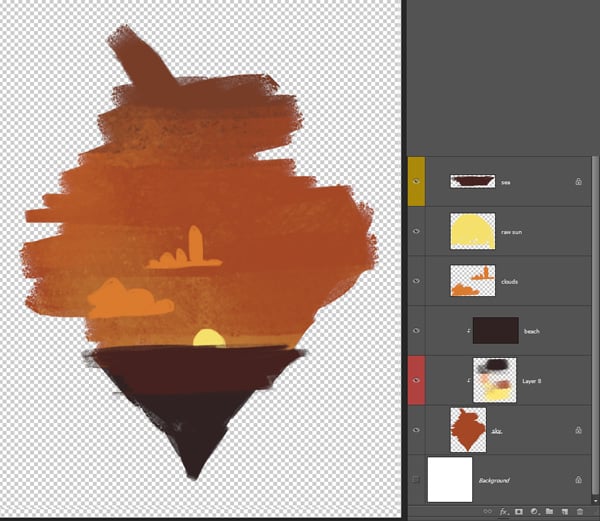Click the Layers panel vertical scrollbar

pyautogui.click(x=595, y=325)
